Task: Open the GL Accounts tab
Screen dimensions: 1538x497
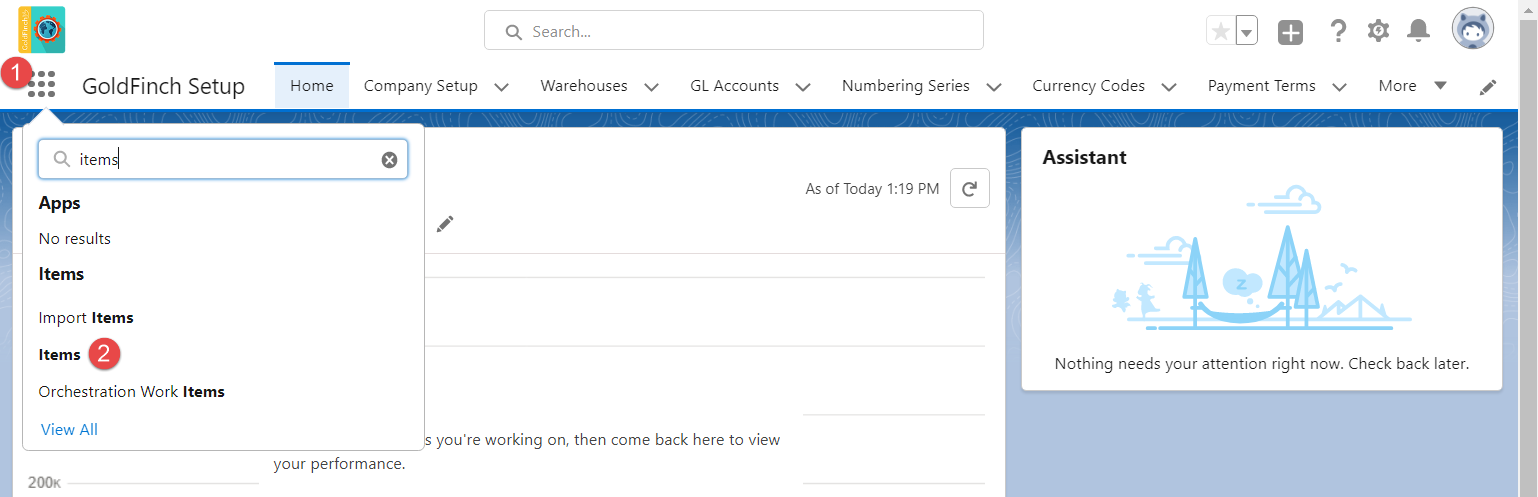Action: pos(735,86)
